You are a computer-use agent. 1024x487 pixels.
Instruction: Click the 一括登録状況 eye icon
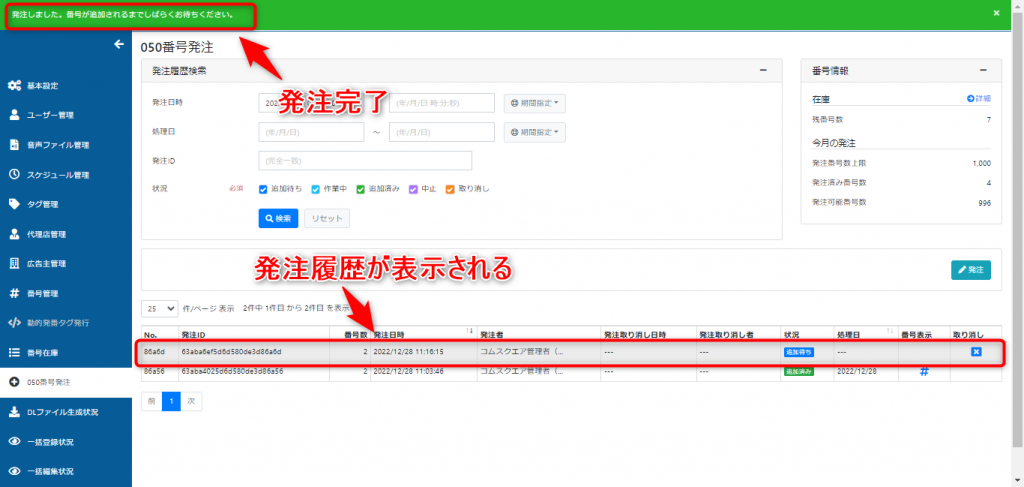pyautogui.click(x=14, y=442)
